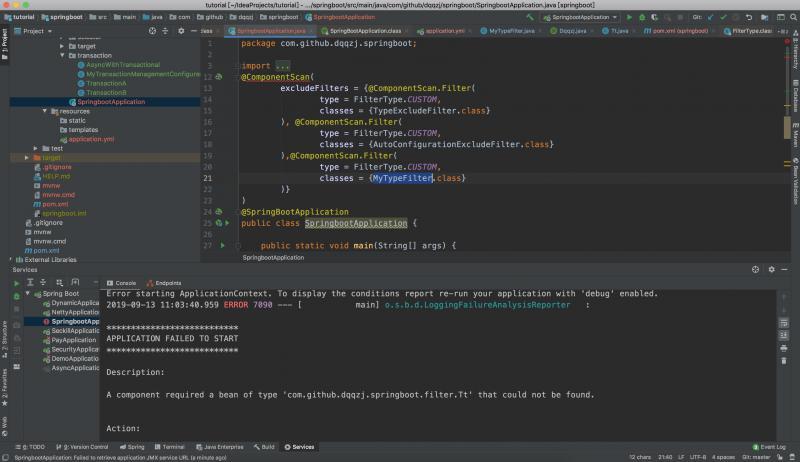Run with coverage icon in top toolbar
Viewport: 800px width, 462px height.
pyautogui.click(x=655, y=17)
